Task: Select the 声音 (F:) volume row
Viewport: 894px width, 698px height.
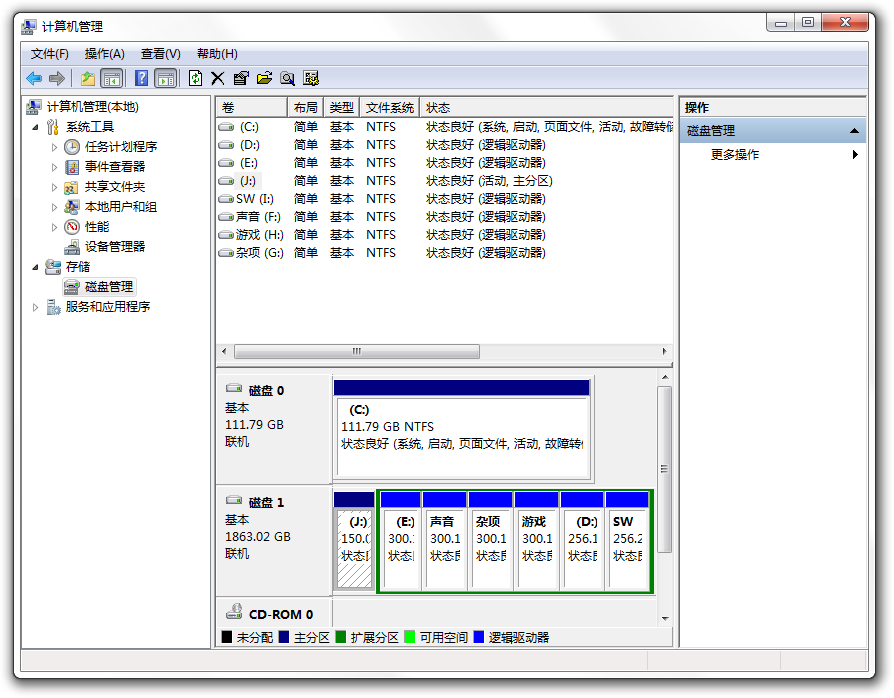Action: (x=258, y=217)
